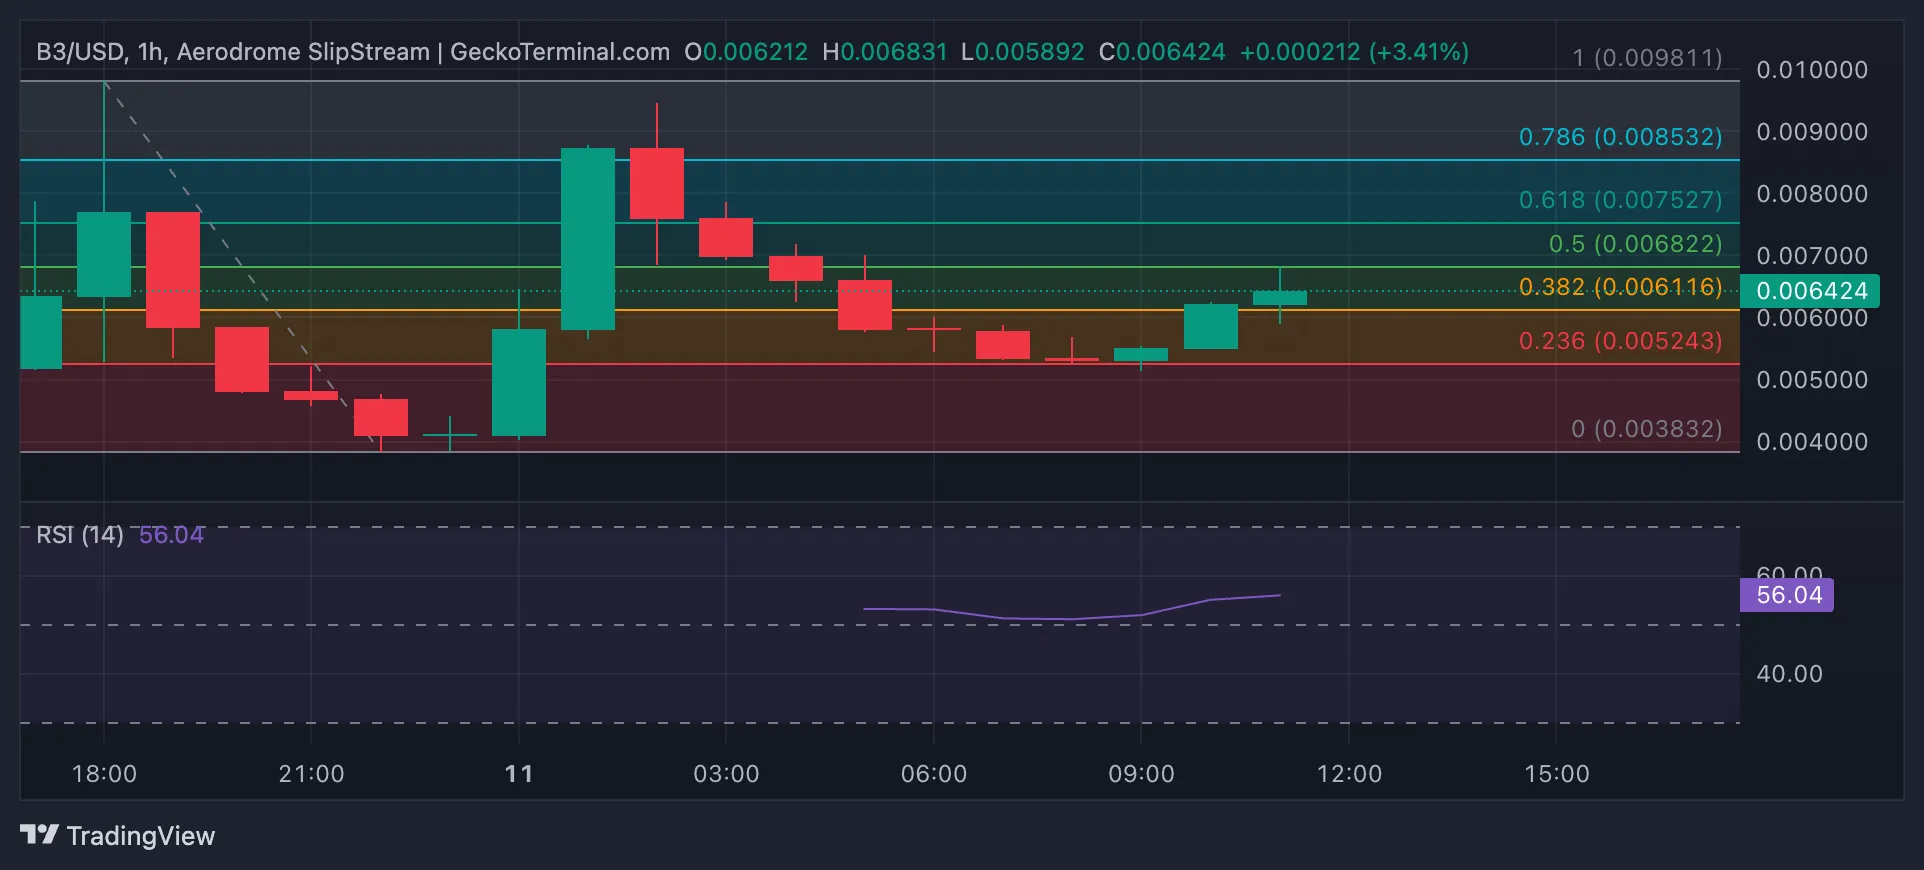The height and width of the screenshot is (870, 1924).
Task: Click the 18:00 time axis label
Action: 104,774
